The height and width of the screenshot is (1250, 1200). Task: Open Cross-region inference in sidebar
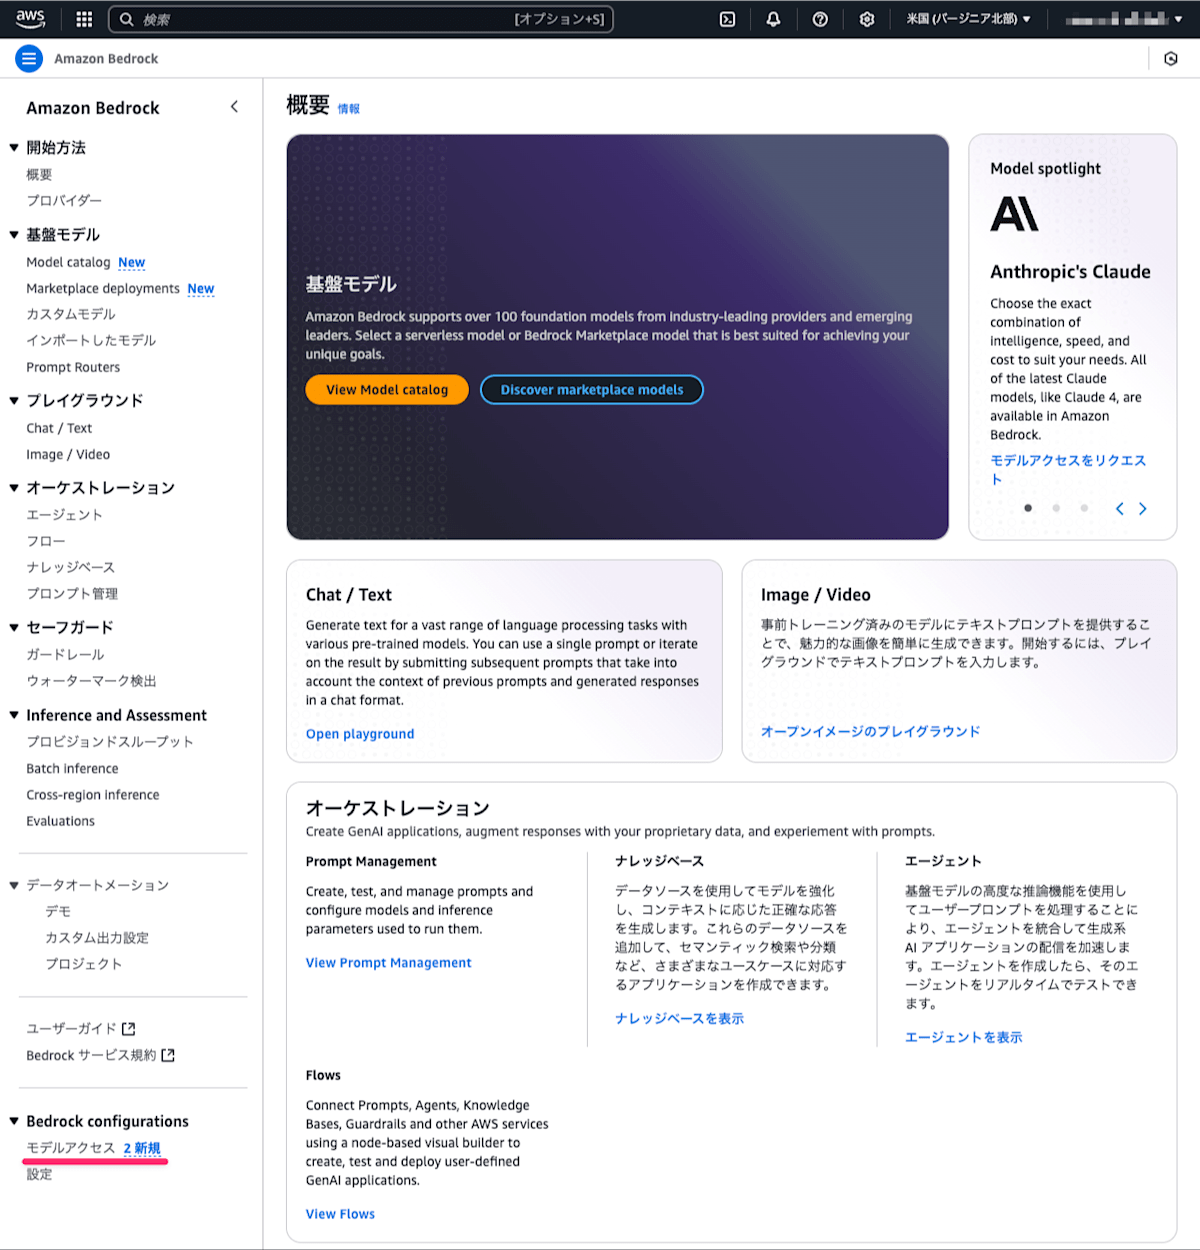click(93, 795)
